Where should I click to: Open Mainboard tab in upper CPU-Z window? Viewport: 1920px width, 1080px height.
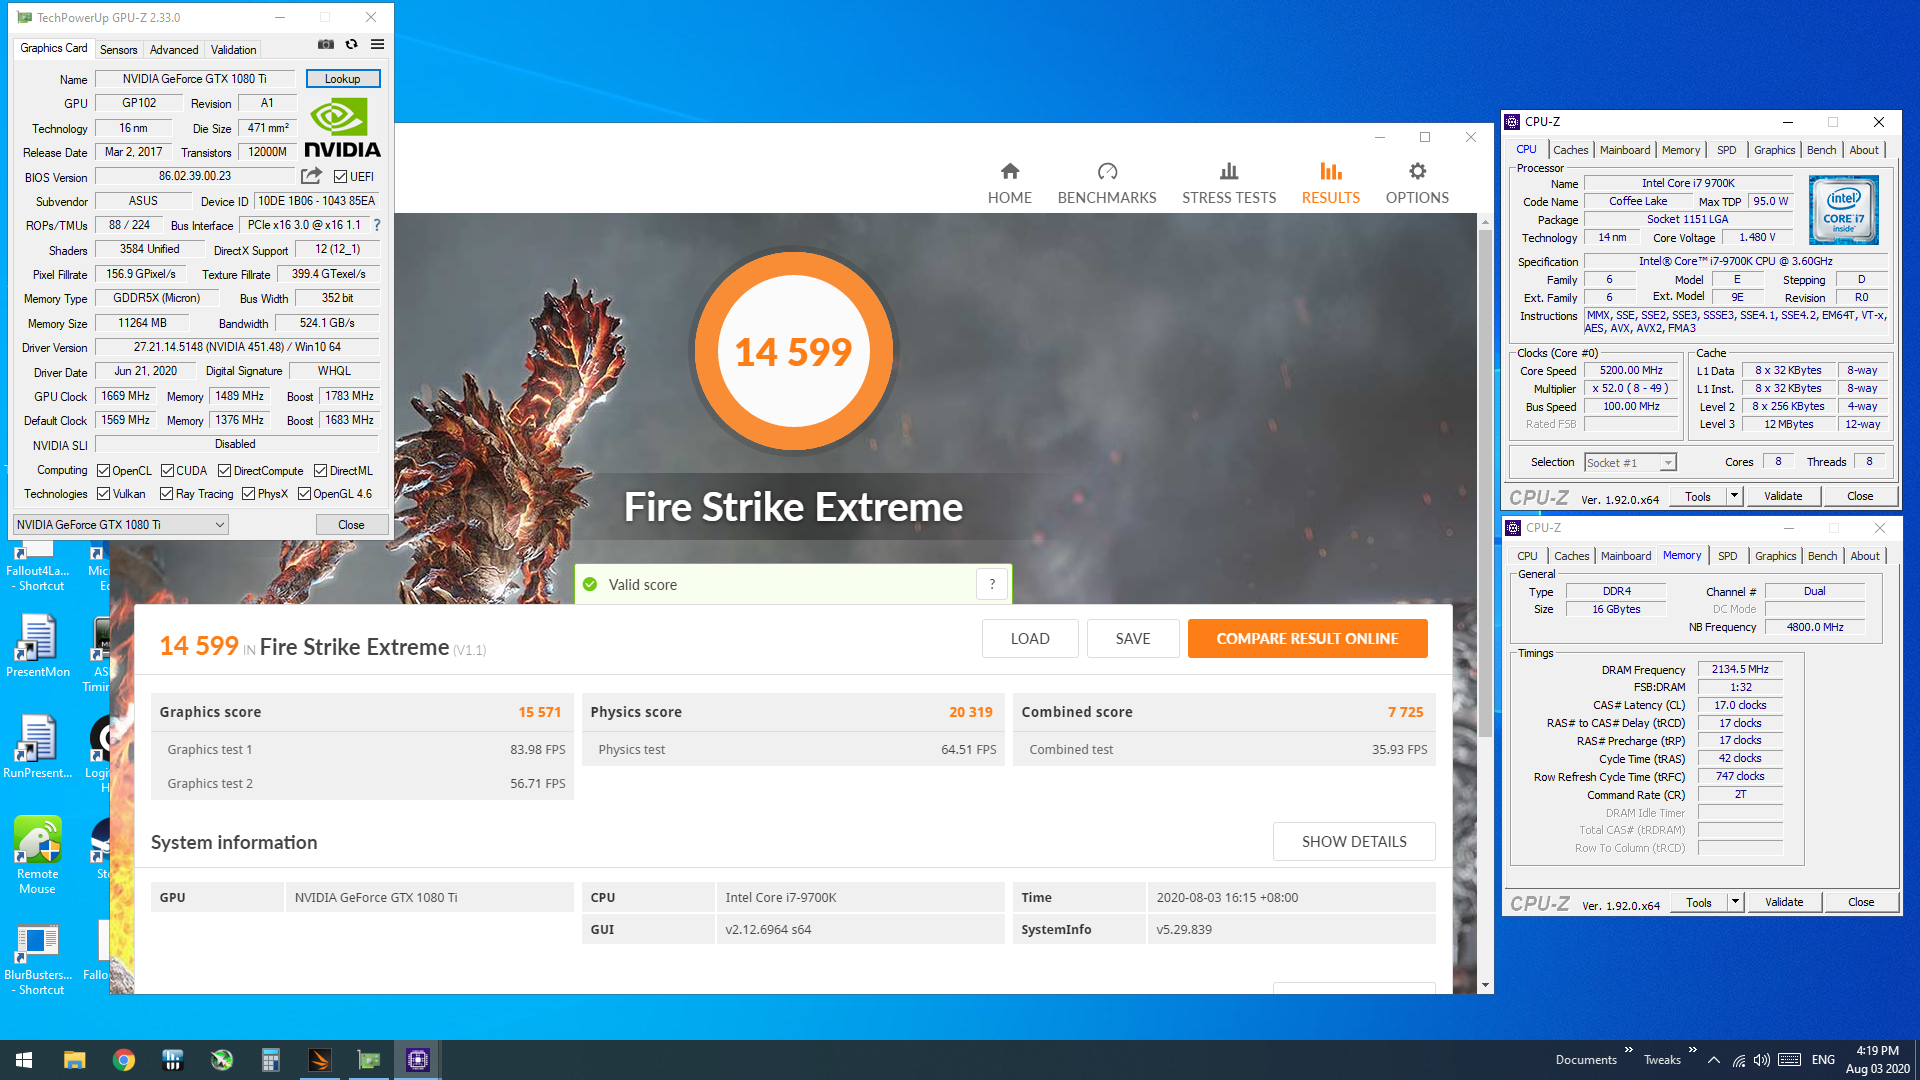[1625, 150]
